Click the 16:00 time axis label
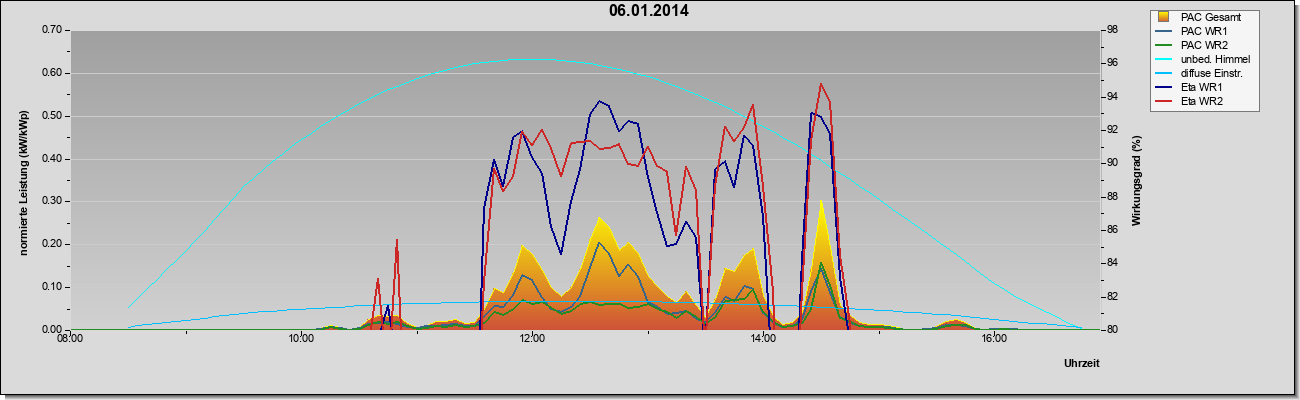The width and height of the screenshot is (1300, 400). tap(994, 339)
